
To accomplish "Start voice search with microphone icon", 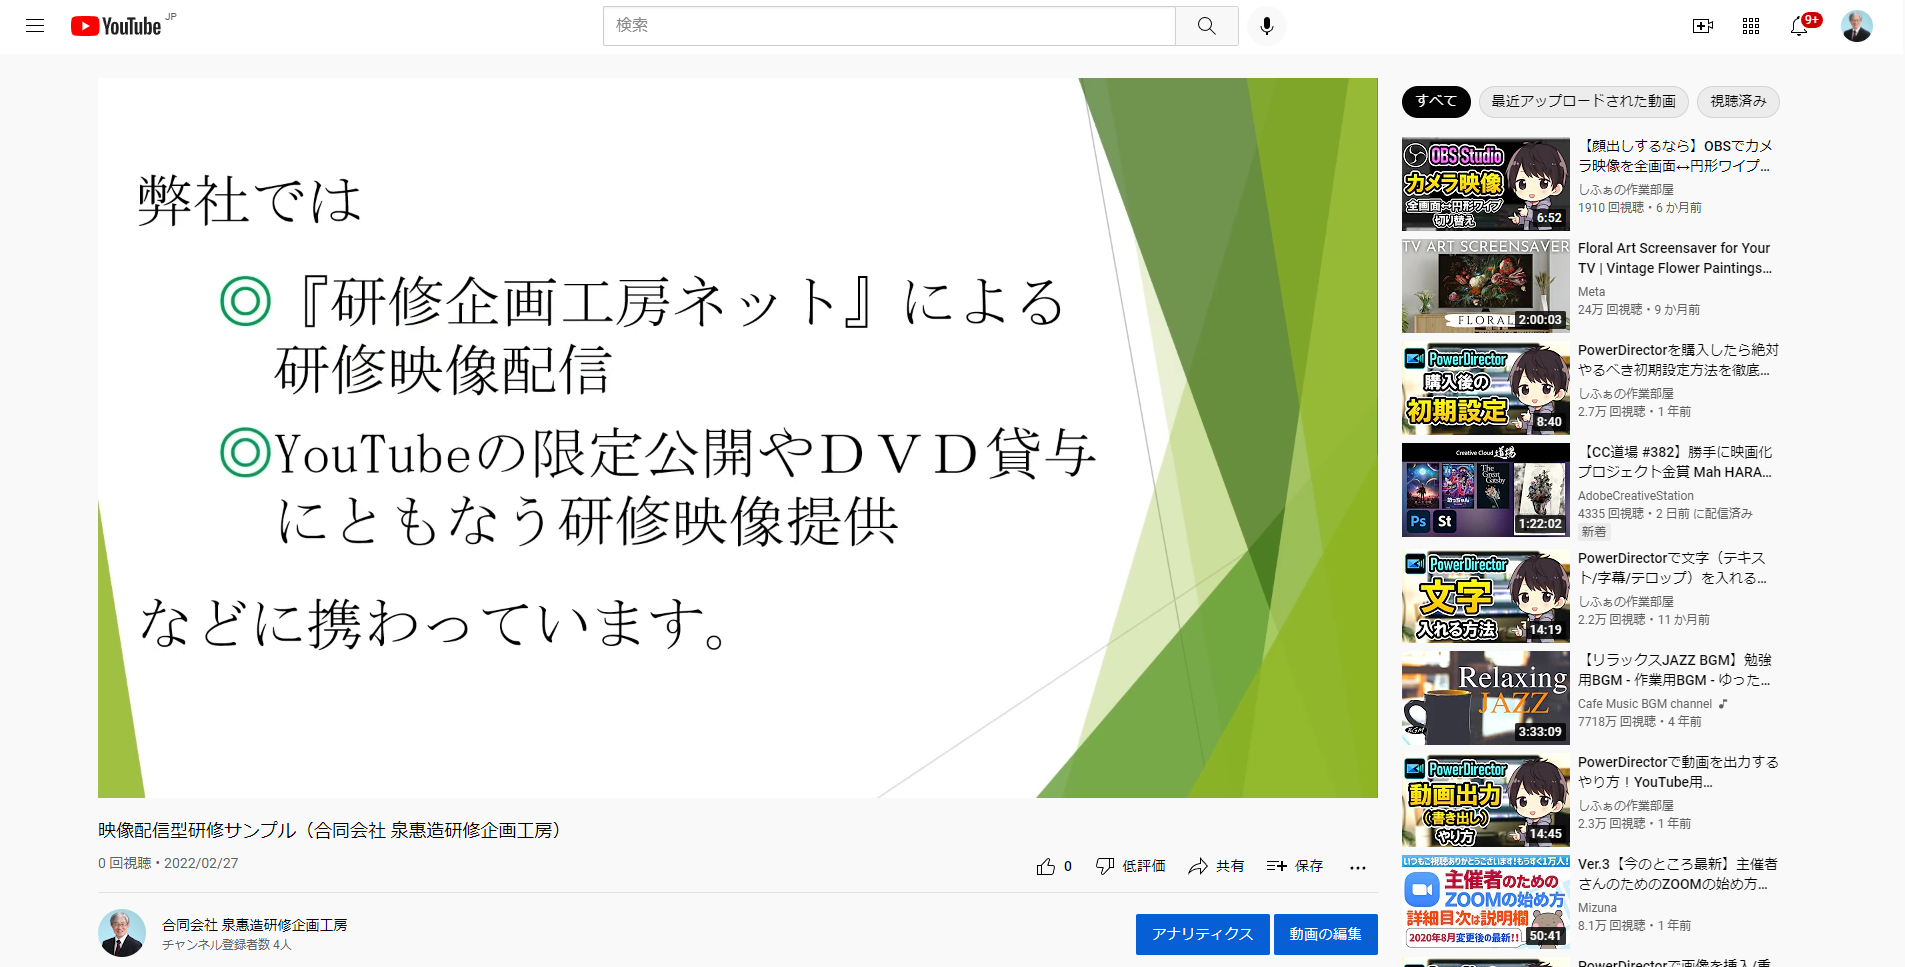I will 1267,26.
